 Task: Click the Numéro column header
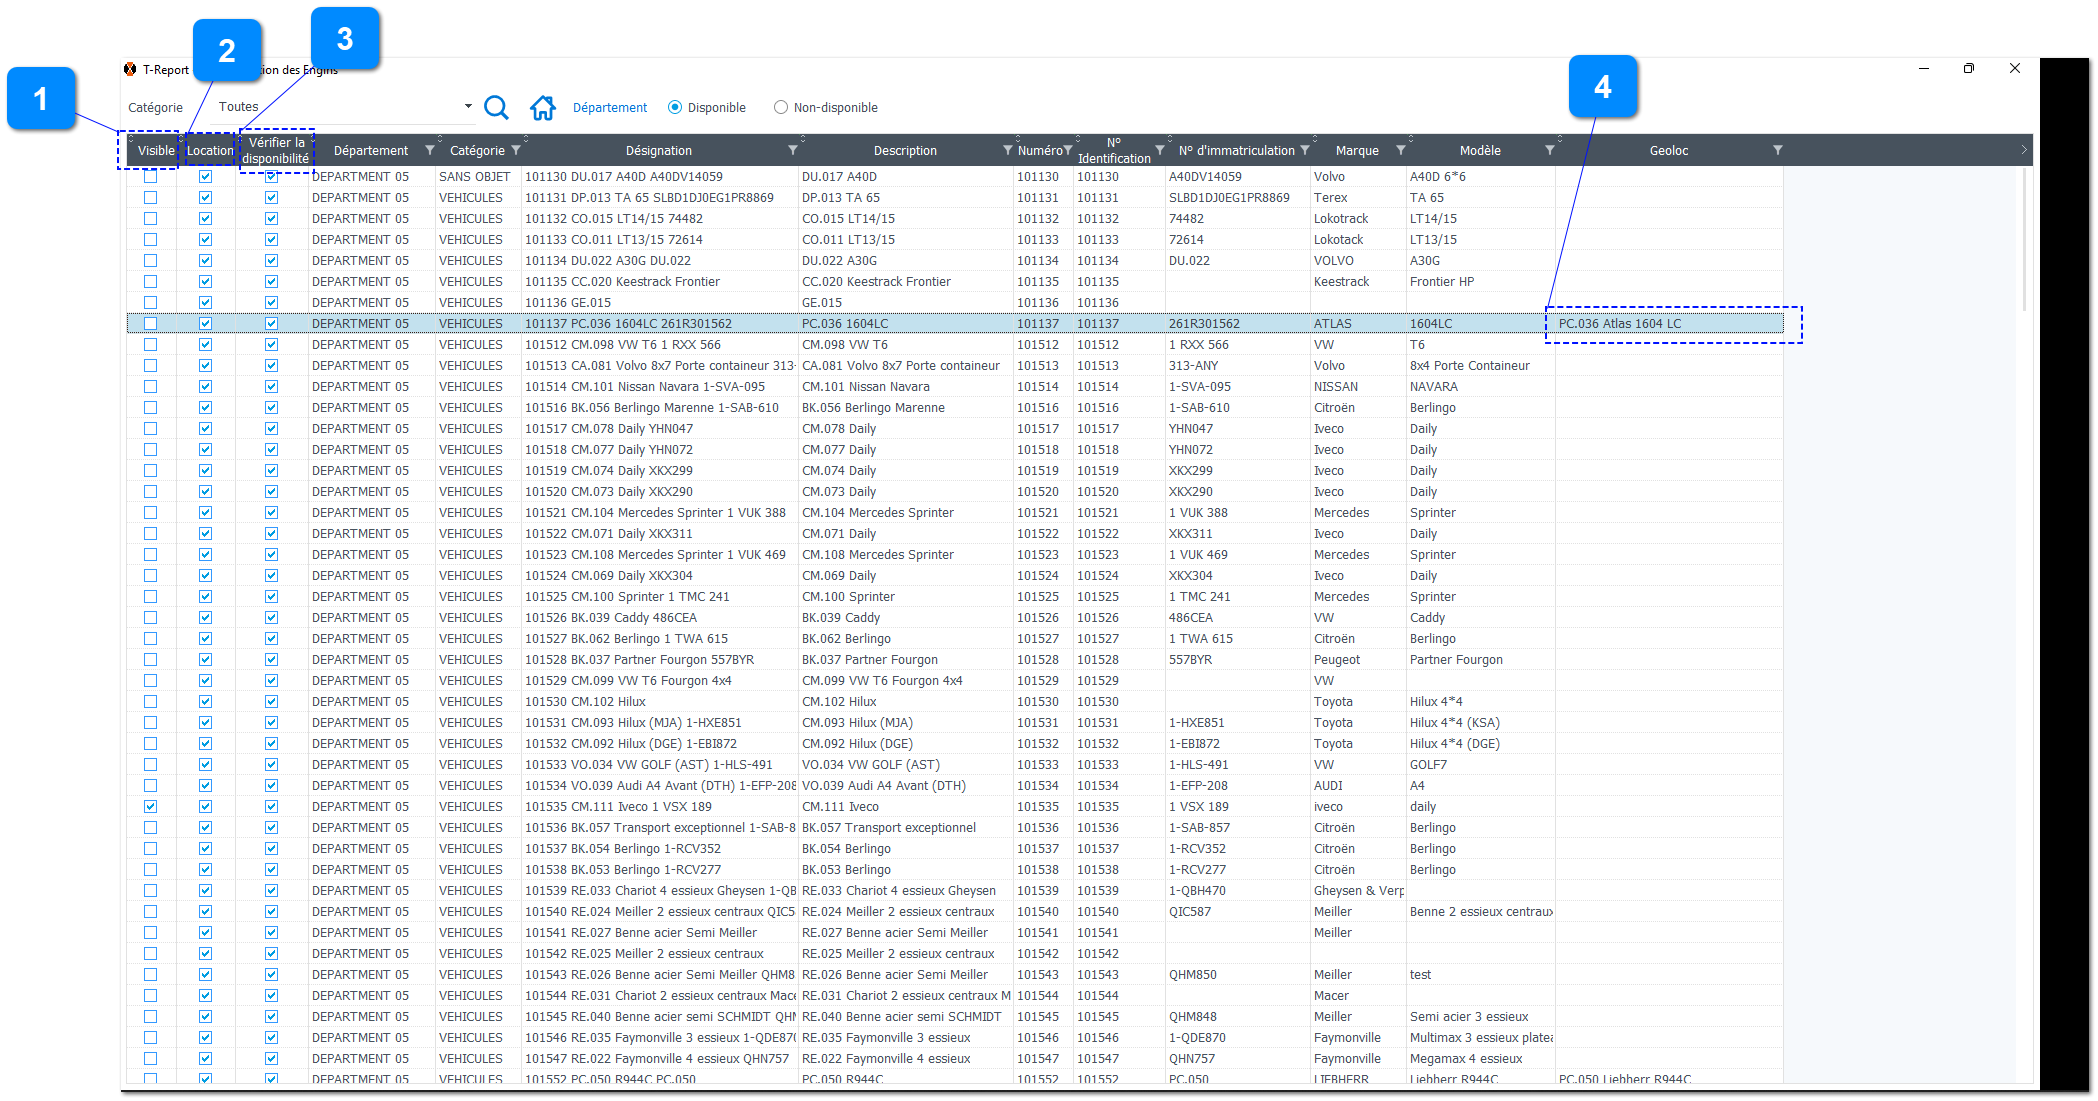pyautogui.click(x=1039, y=150)
